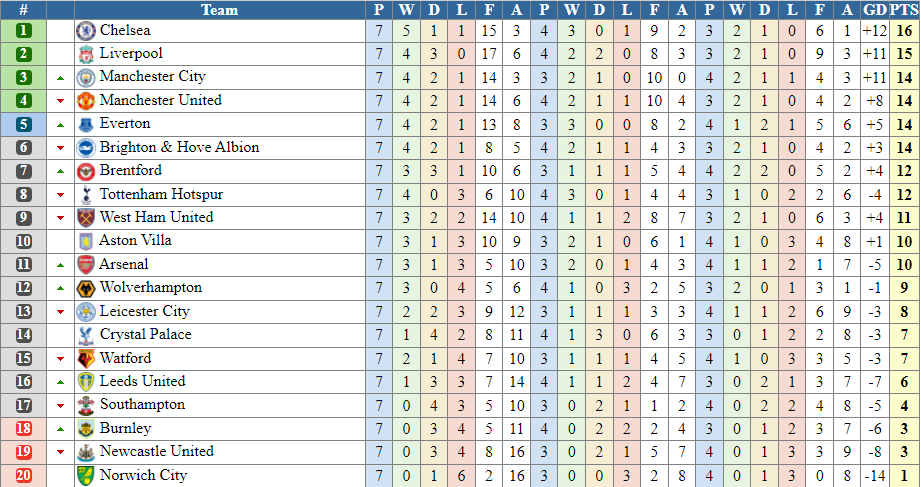Click the Liverpool club crest icon
Screen dimensions: 921x487
[86, 54]
